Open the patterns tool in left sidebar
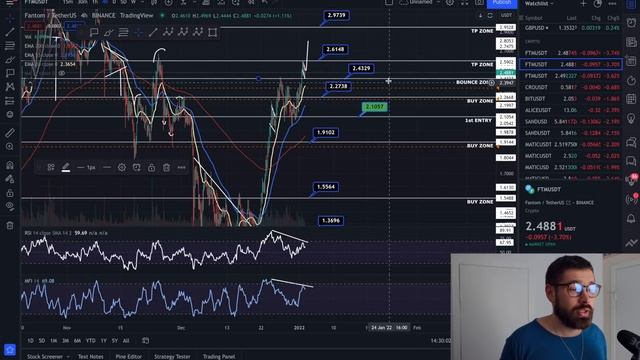Image resolution: width=640 pixels, height=360 pixels. pos(10,87)
